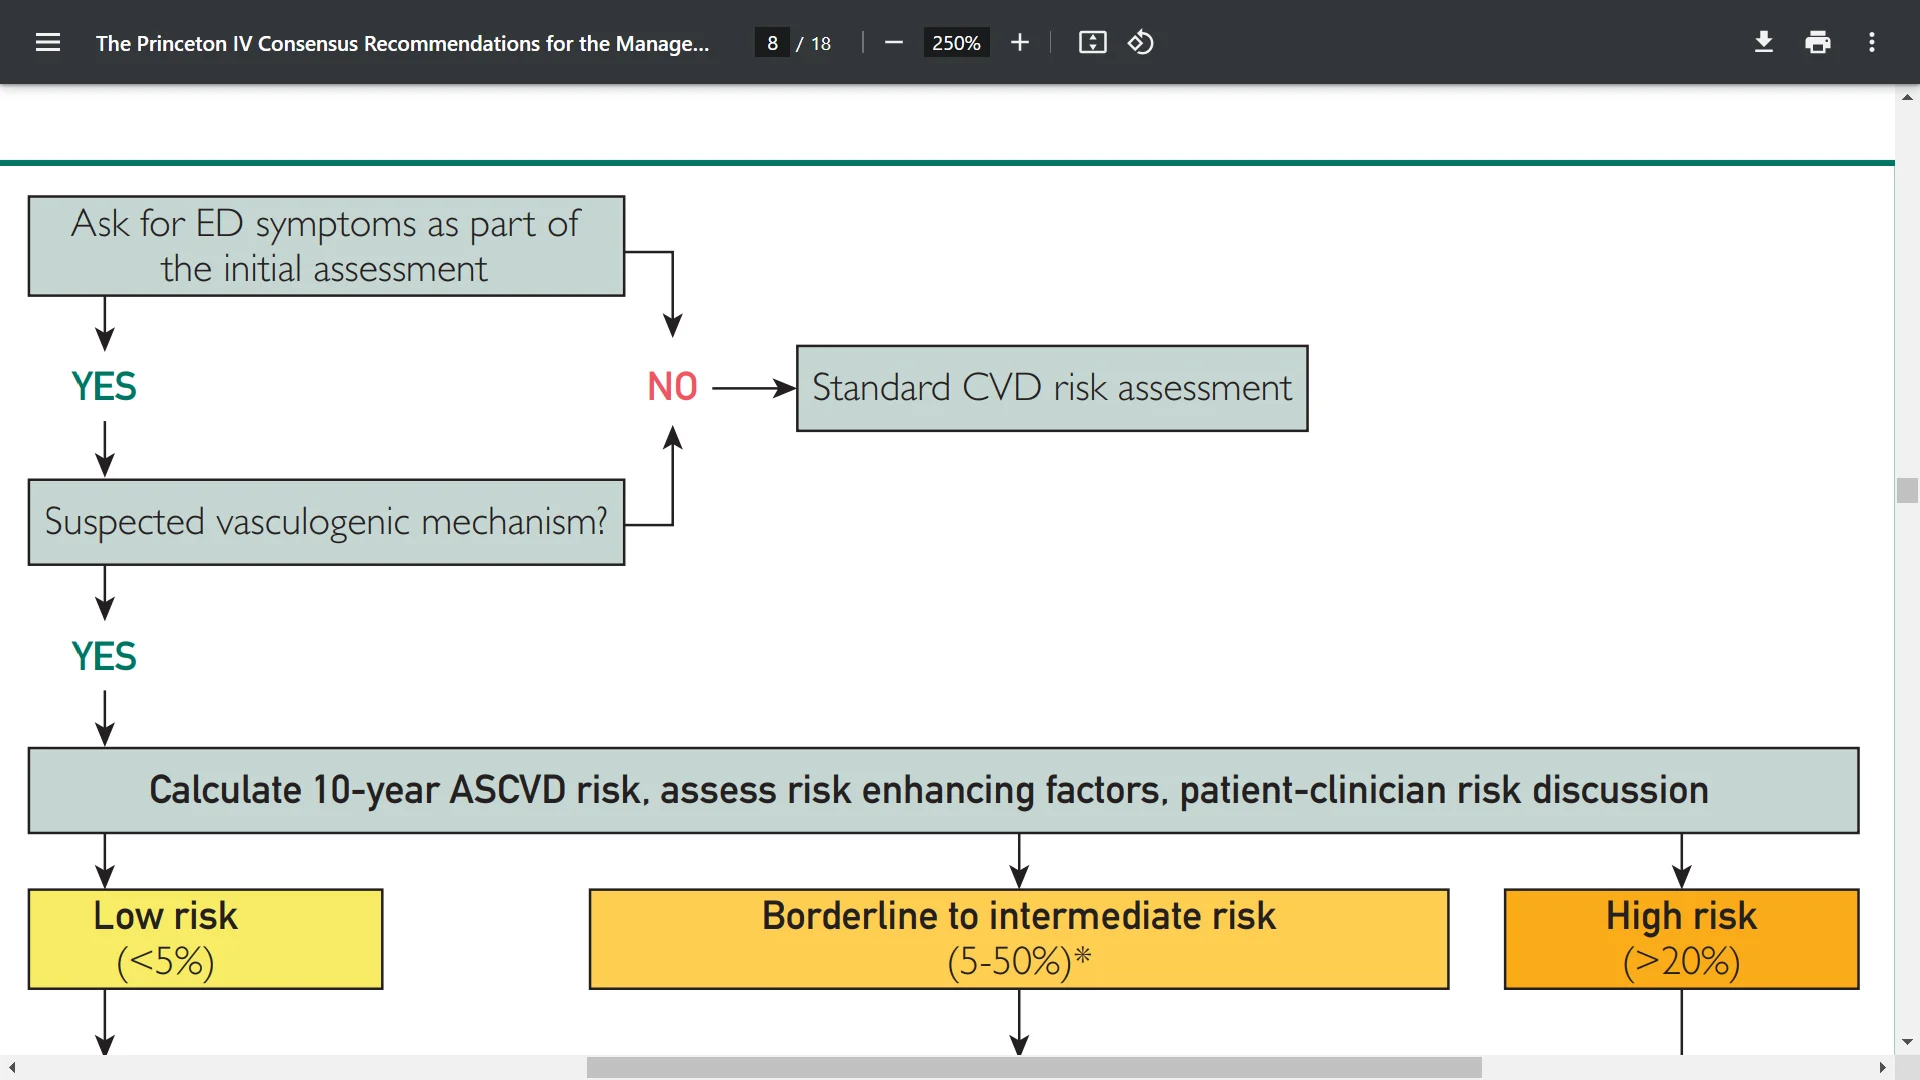The height and width of the screenshot is (1080, 1920).
Task: Click the orange 'High risk (>20%)' box
Action: click(1681, 939)
